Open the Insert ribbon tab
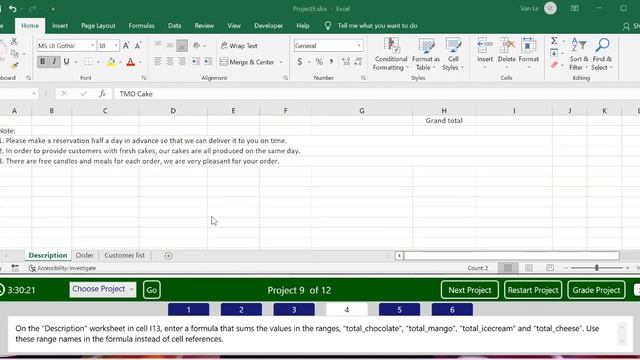Viewport: 640px width, 360px height. pos(60,26)
